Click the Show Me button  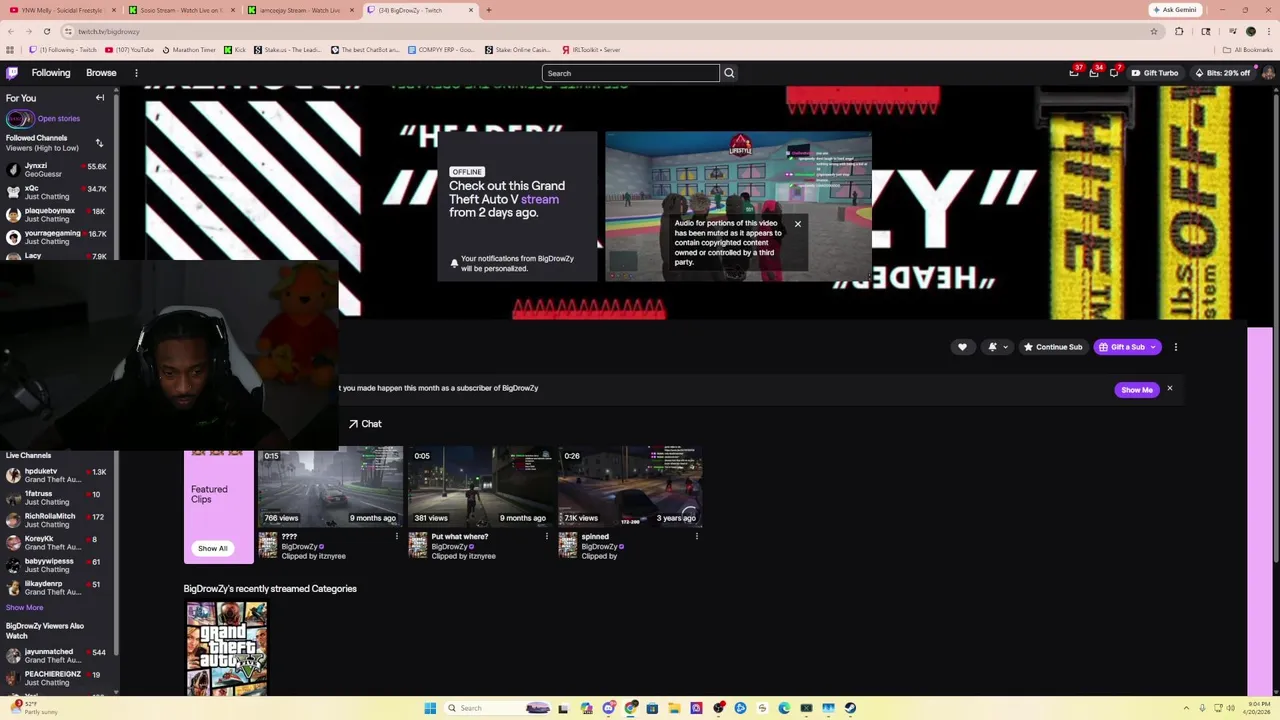pyautogui.click(x=1137, y=389)
